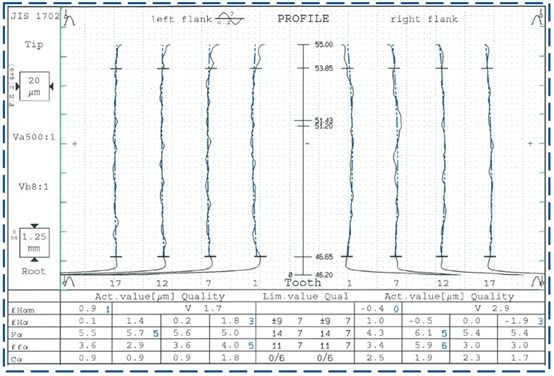Image resolution: width=554 pixels, height=376 pixels.
Task: Click the fHαm row header
Action: point(23,310)
